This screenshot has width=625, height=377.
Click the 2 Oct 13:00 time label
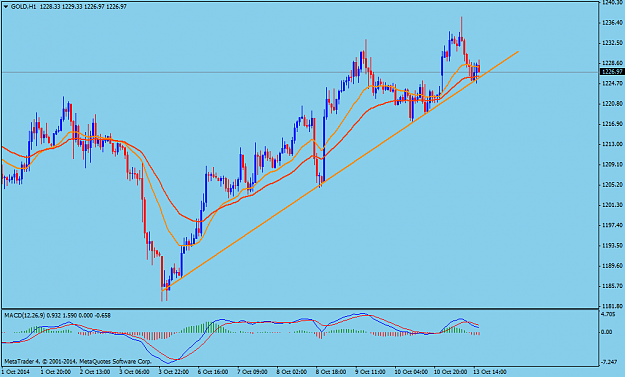95,372
